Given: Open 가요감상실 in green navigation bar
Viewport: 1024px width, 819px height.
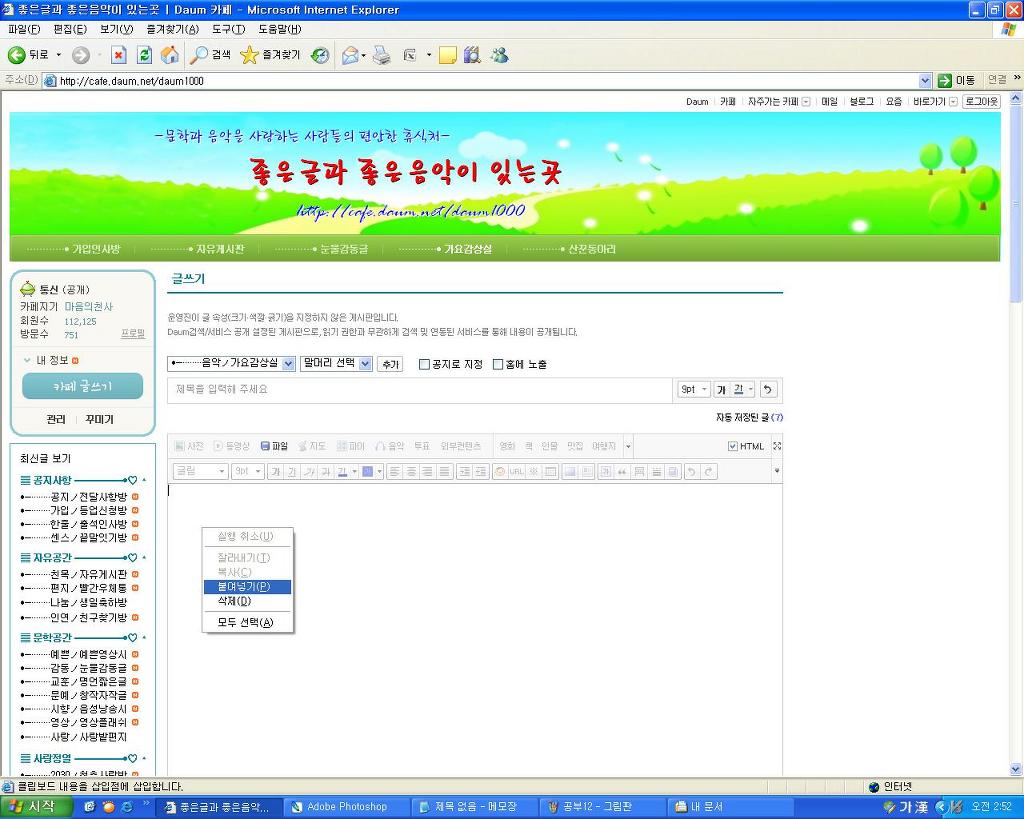Looking at the screenshot, I should coord(468,249).
